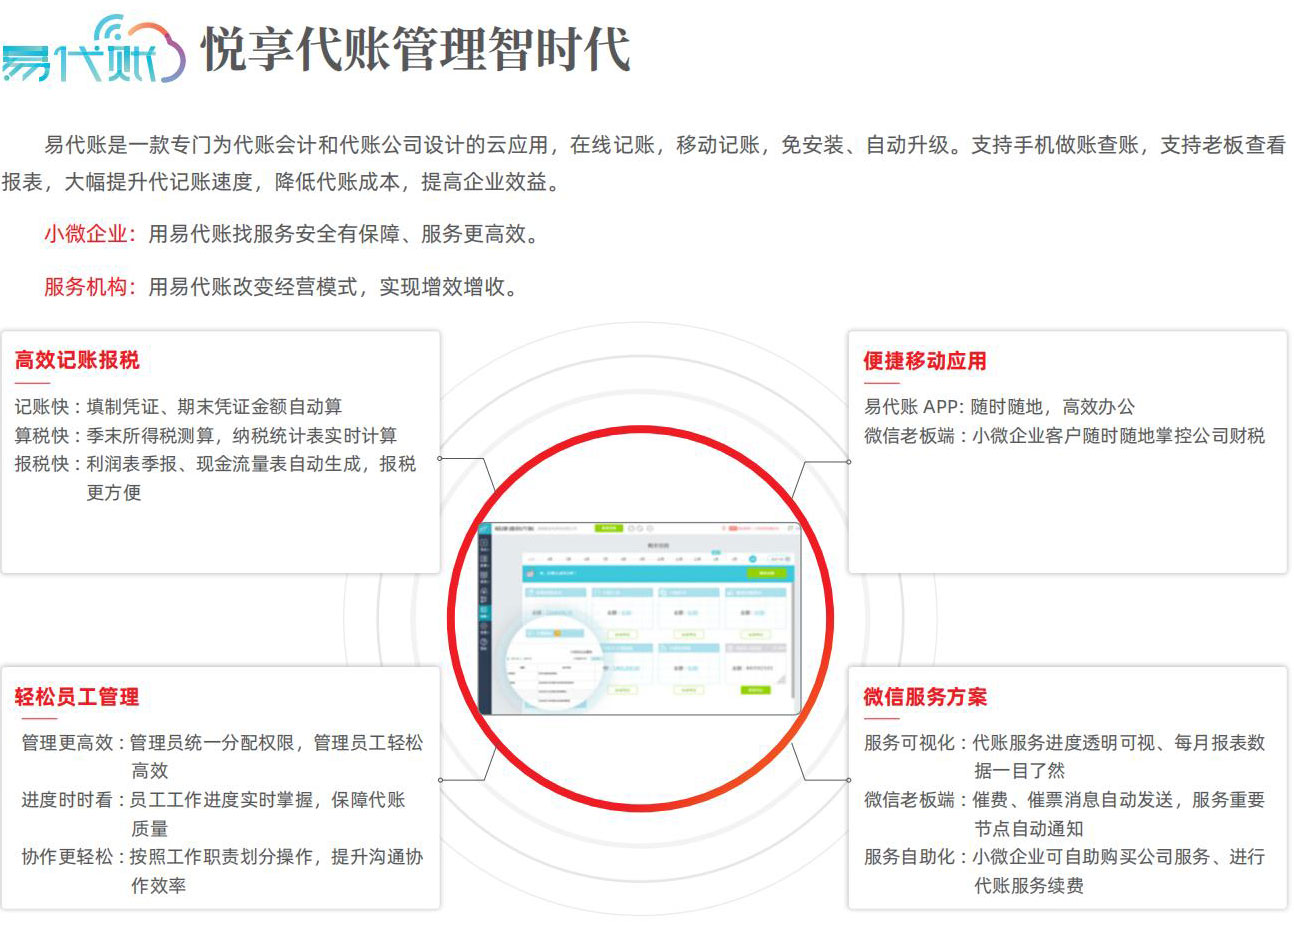Open the 高效记账报税 card heading
1294x925 pixels.
77,360
